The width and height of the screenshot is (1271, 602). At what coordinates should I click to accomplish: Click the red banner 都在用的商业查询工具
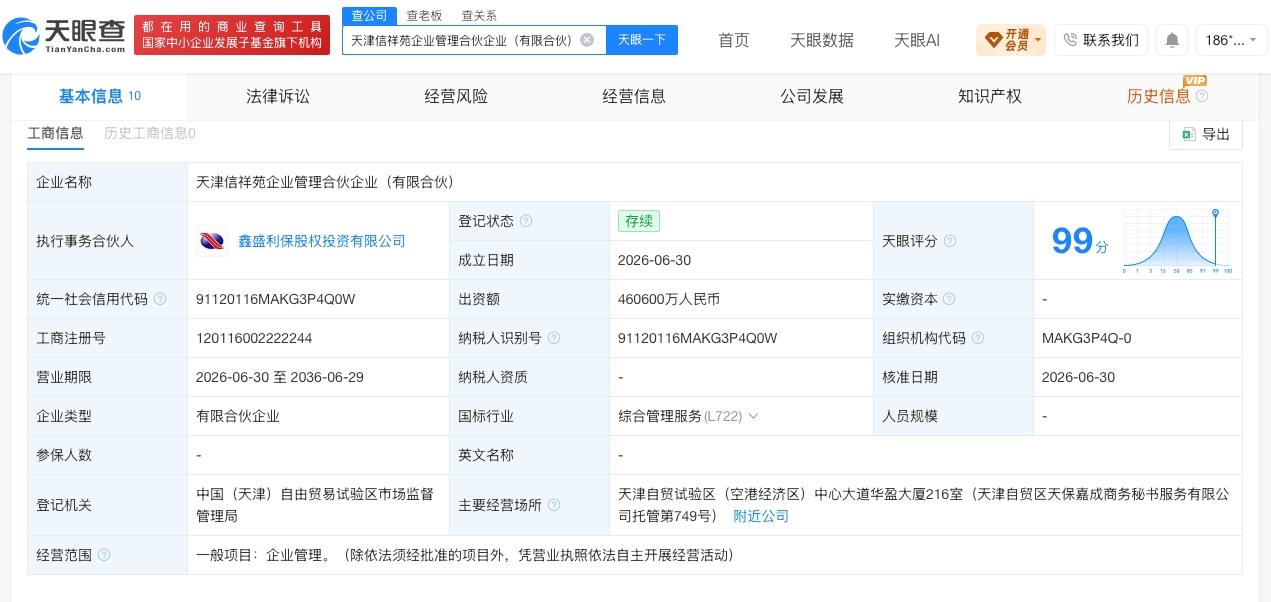(x=232, y=35)
